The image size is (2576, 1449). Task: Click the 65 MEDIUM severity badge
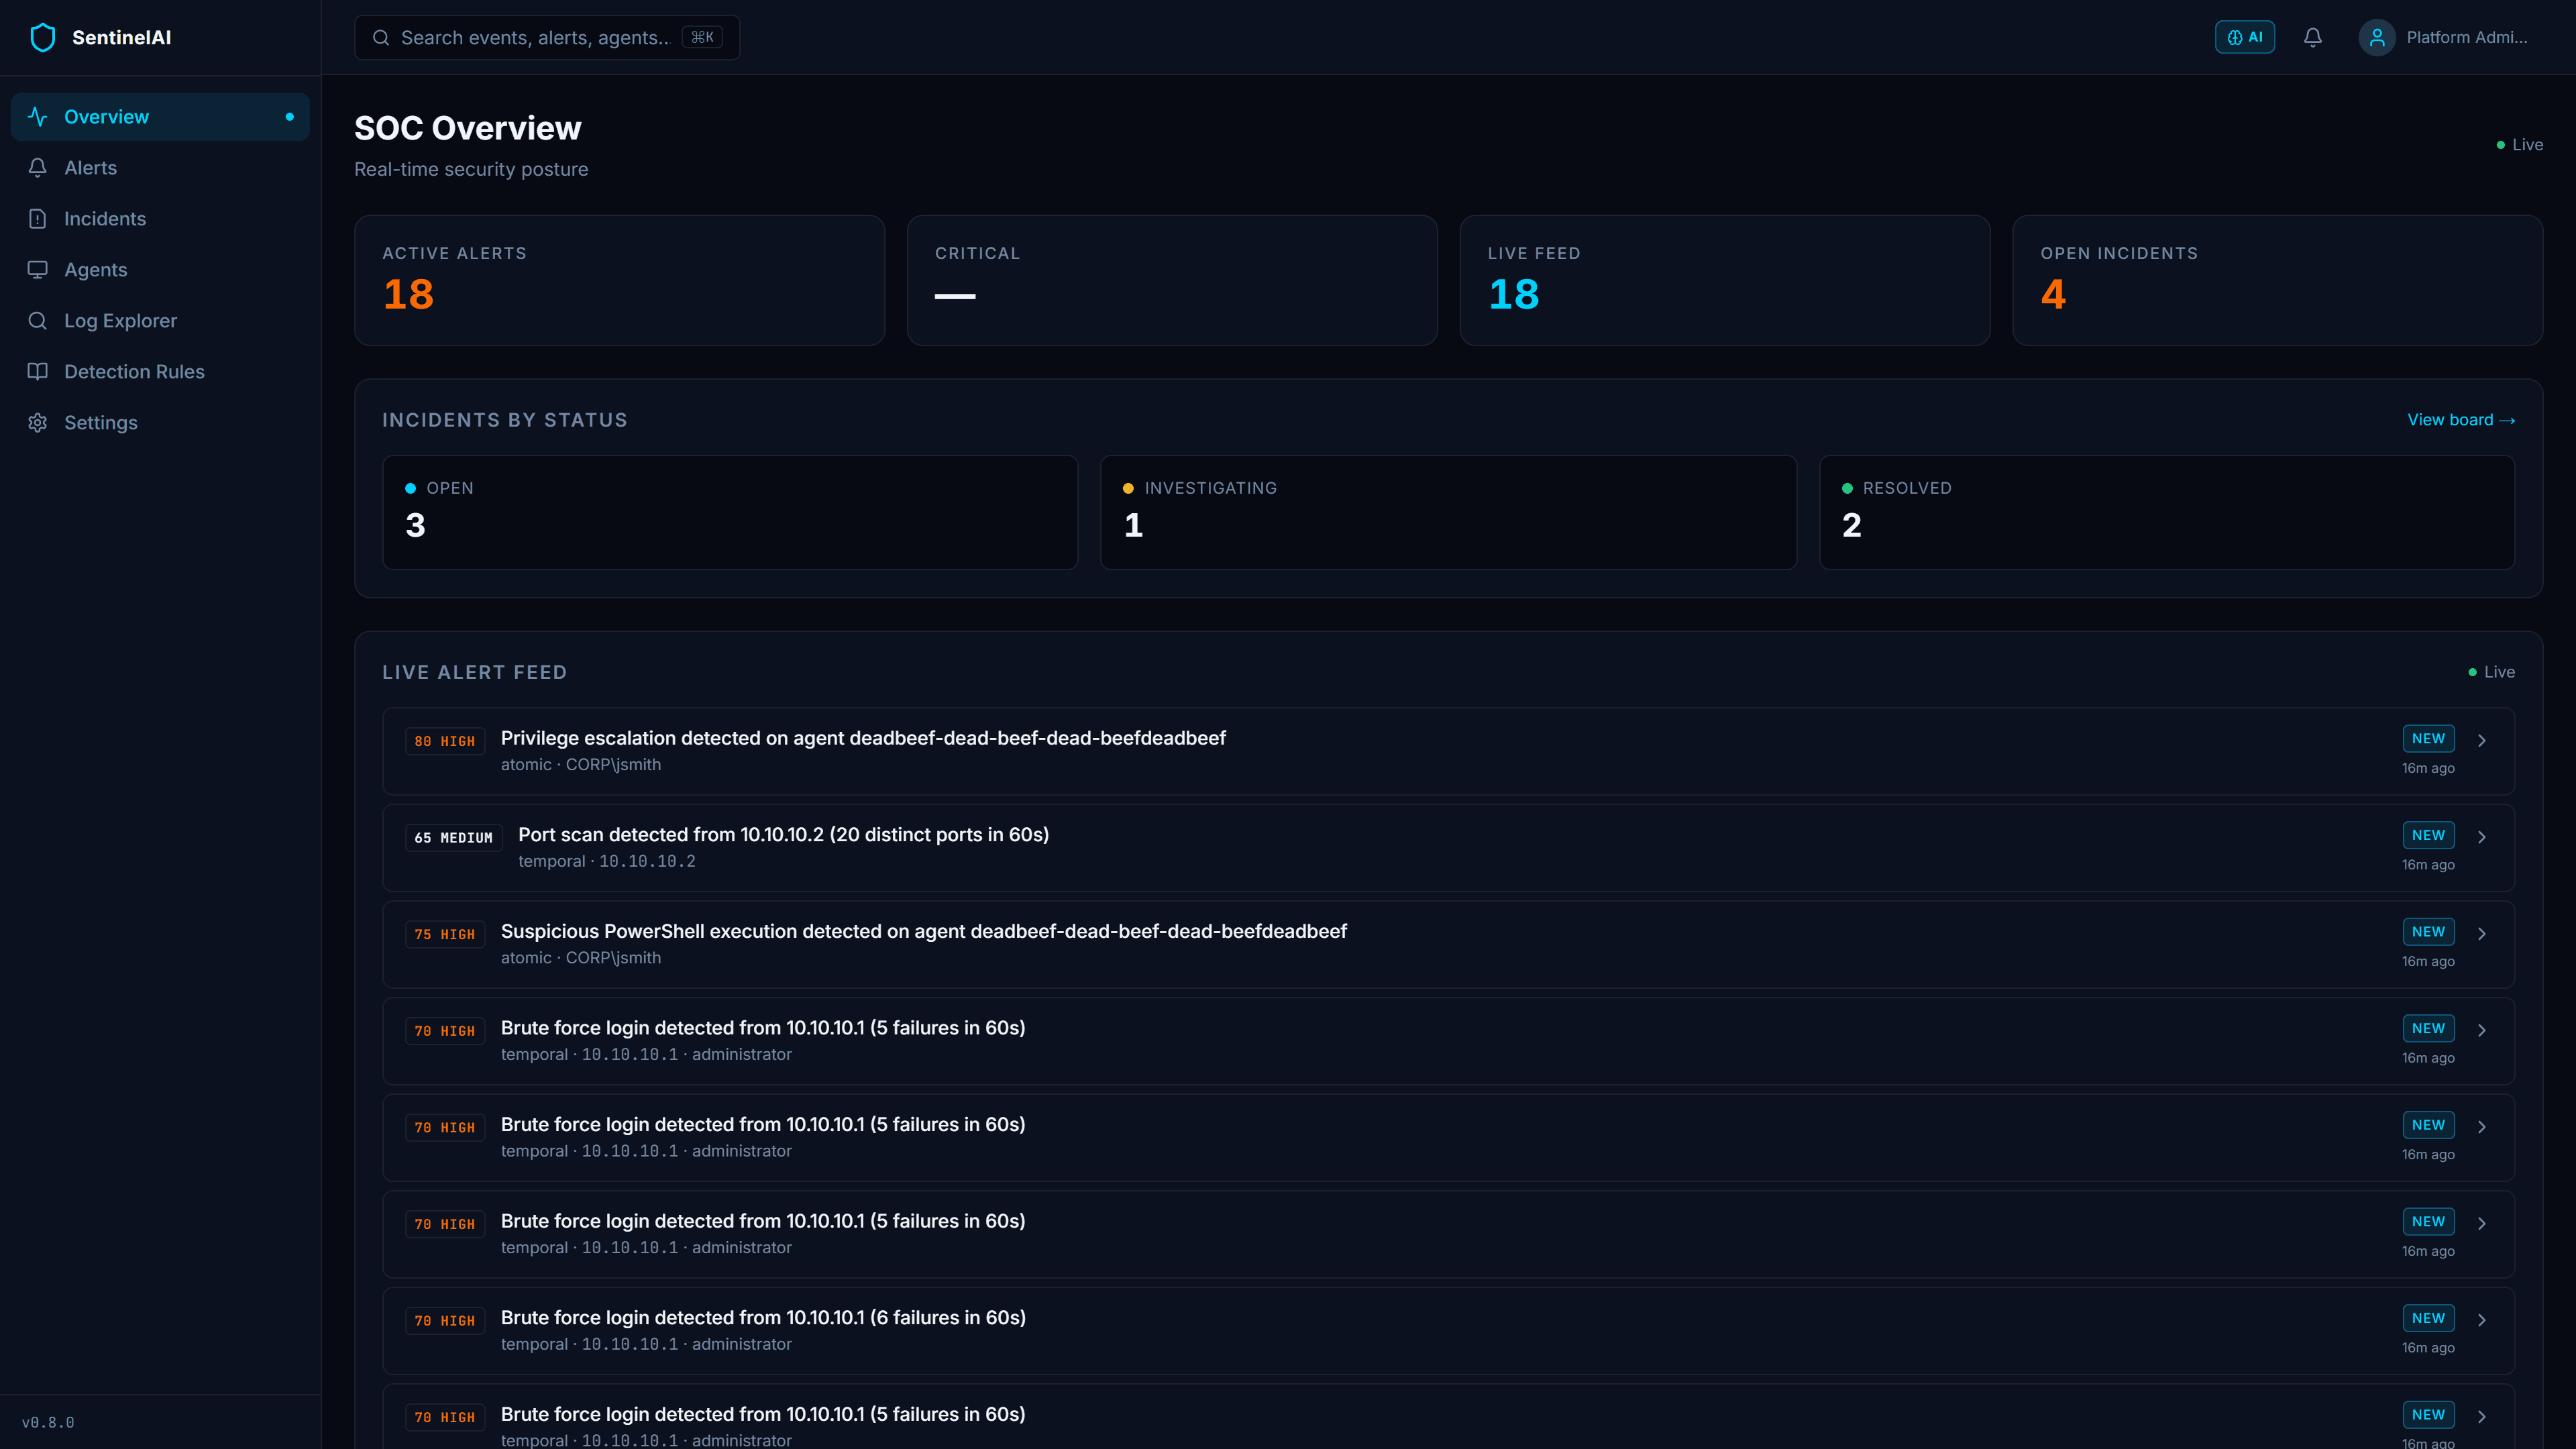pyautogui.click(x=453, y=838)
